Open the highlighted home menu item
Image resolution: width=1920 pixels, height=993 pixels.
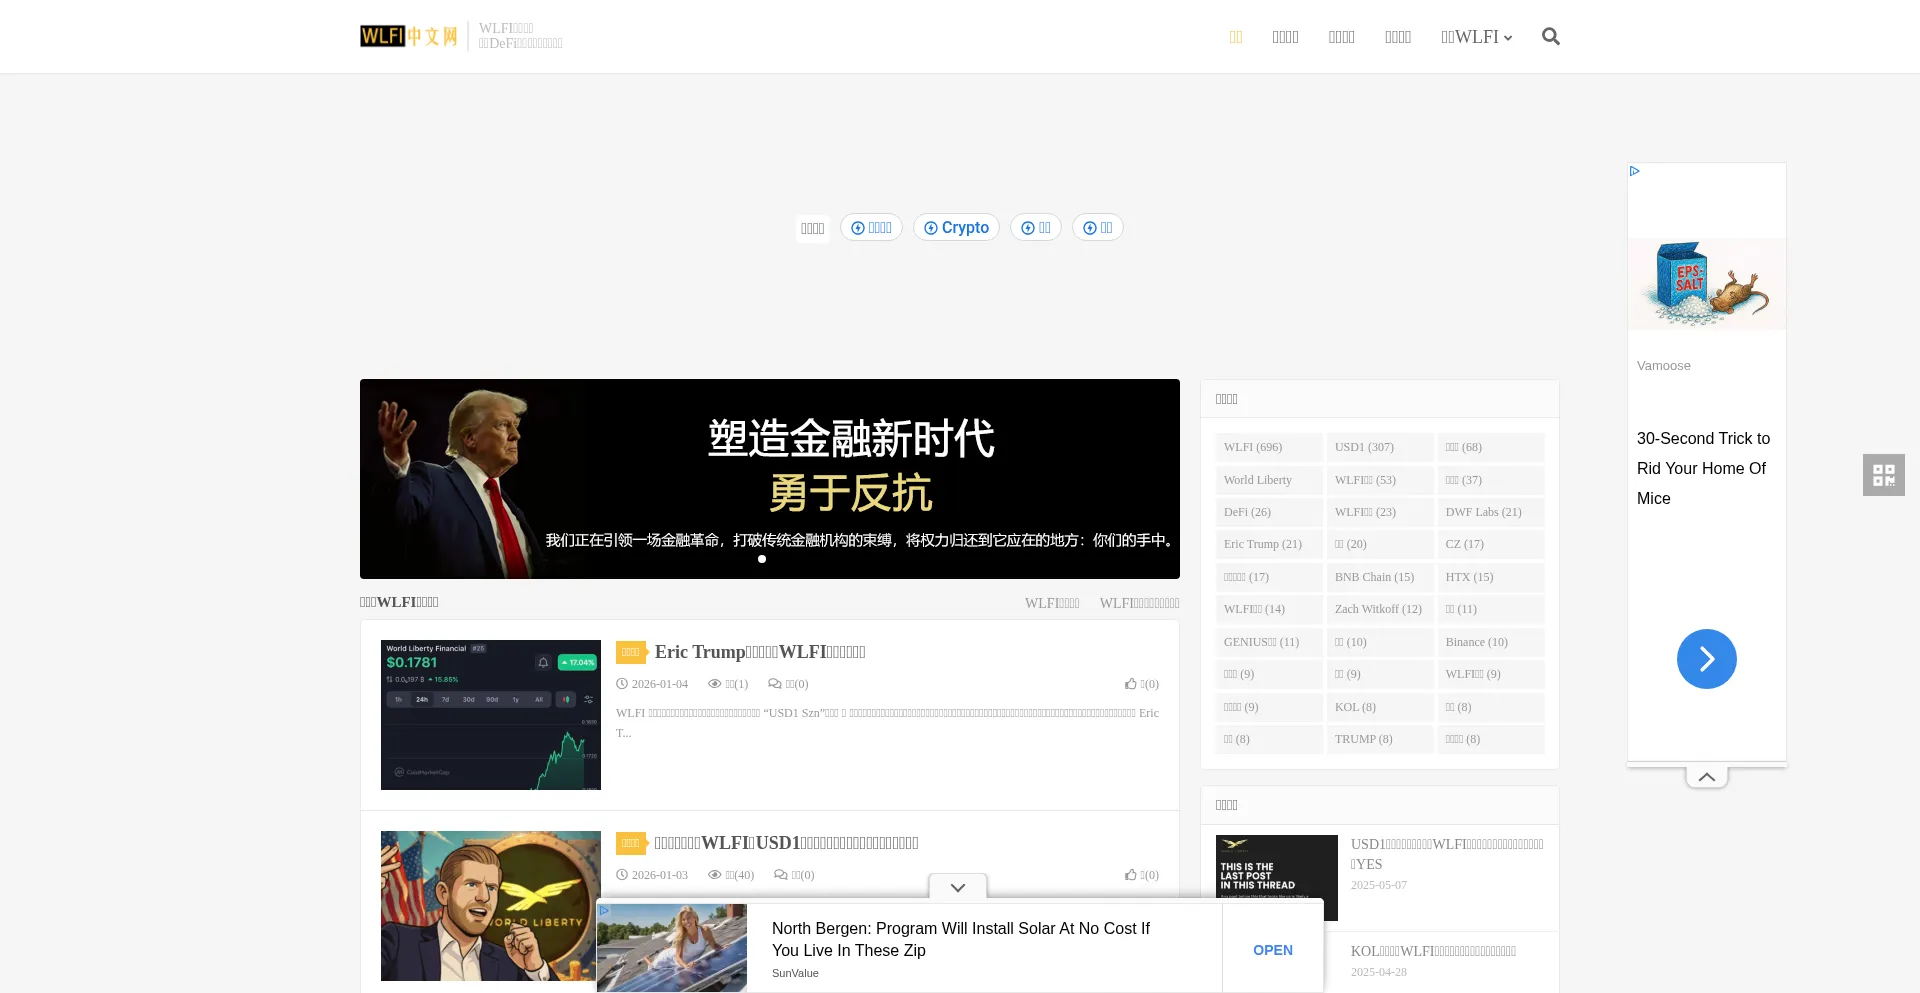point(1236,36)
